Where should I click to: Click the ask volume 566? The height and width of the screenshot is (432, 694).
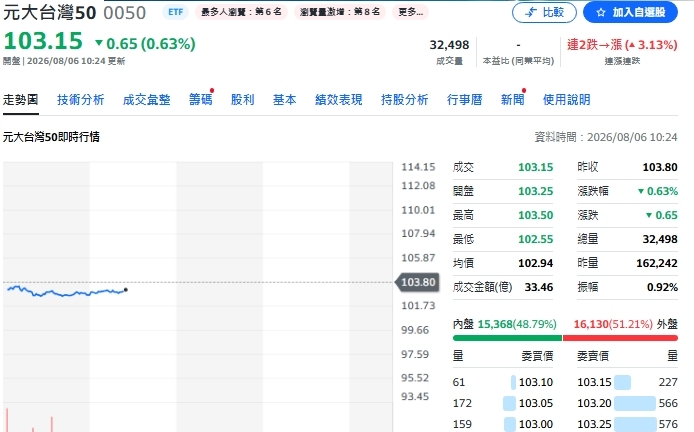668,403
